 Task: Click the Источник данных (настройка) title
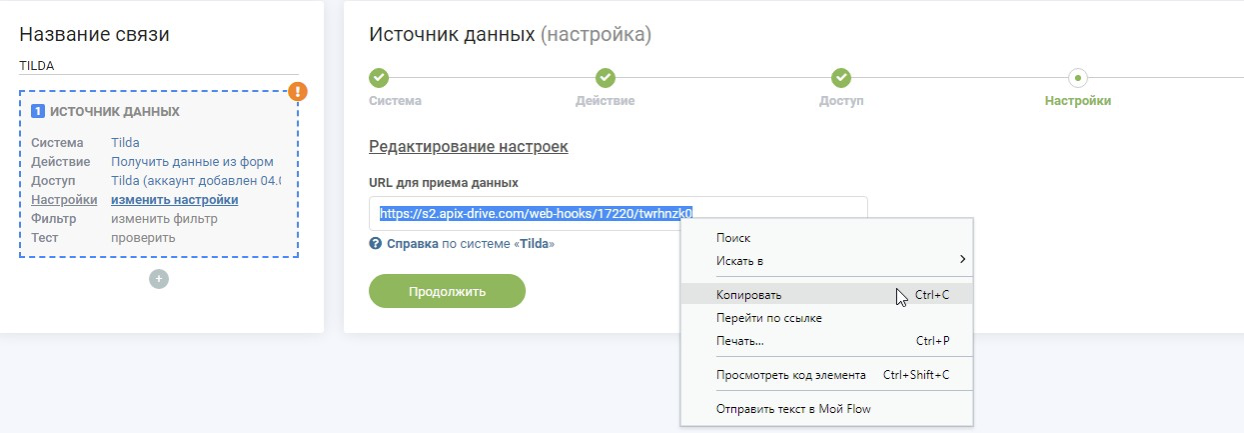pyautogui.click(x=510, y=35)
